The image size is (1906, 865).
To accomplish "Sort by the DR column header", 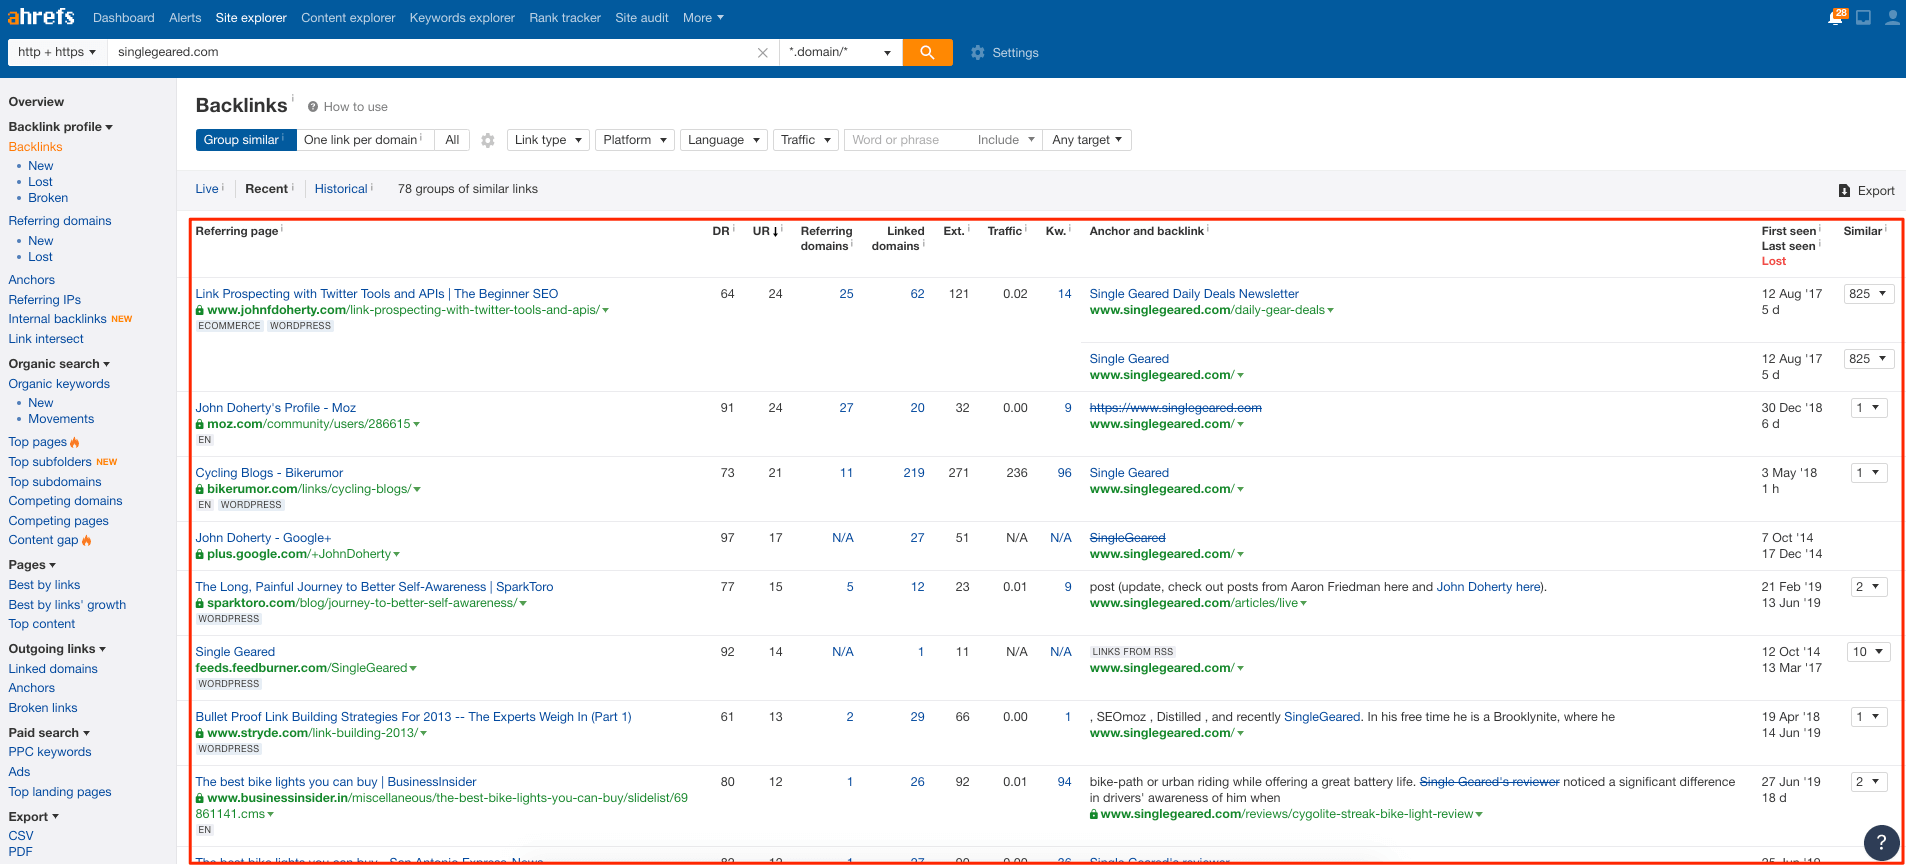I will click(721, 232).
